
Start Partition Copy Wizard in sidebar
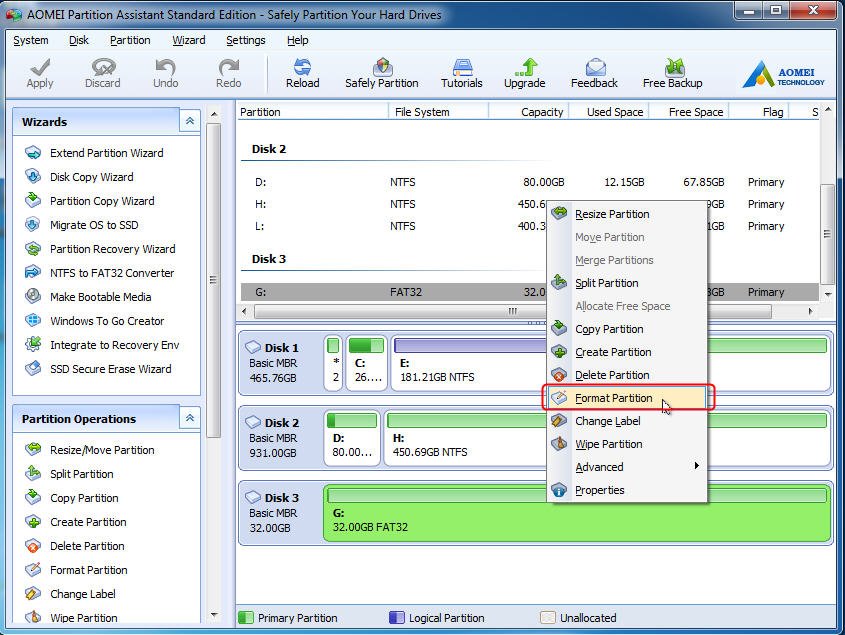89,201
